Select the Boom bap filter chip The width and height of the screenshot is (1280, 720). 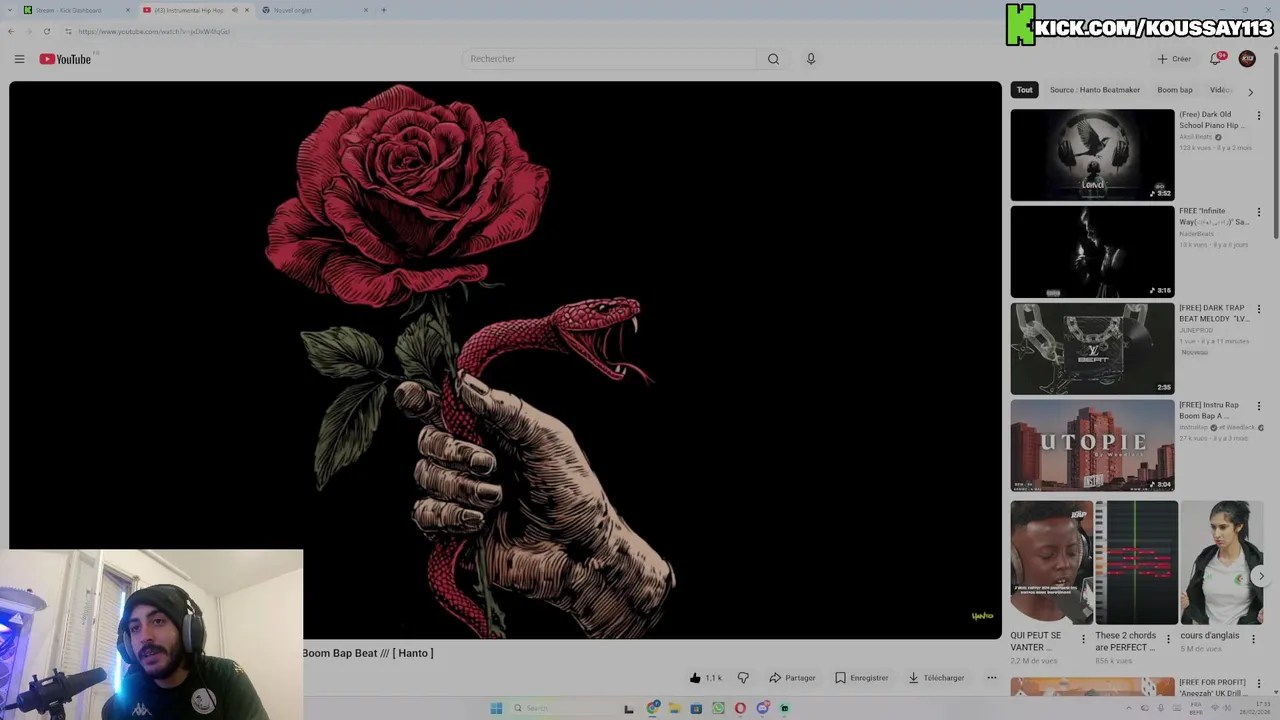1175,90
